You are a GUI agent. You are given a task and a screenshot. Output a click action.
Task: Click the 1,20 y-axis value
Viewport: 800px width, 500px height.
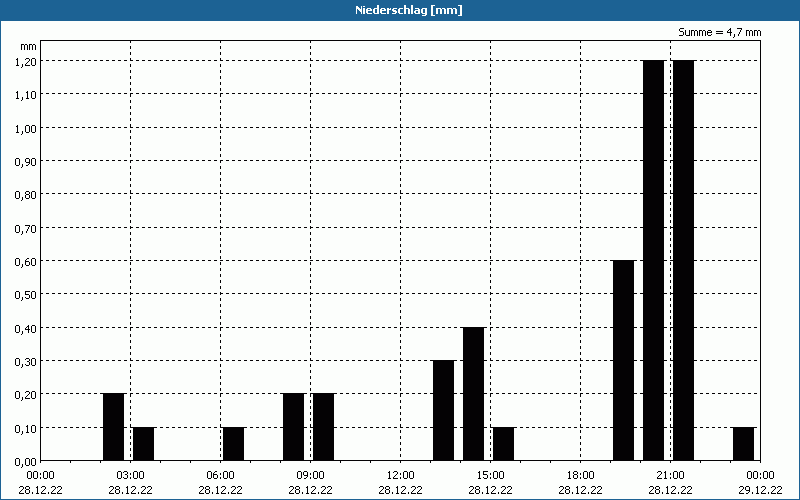coord(26,61)
